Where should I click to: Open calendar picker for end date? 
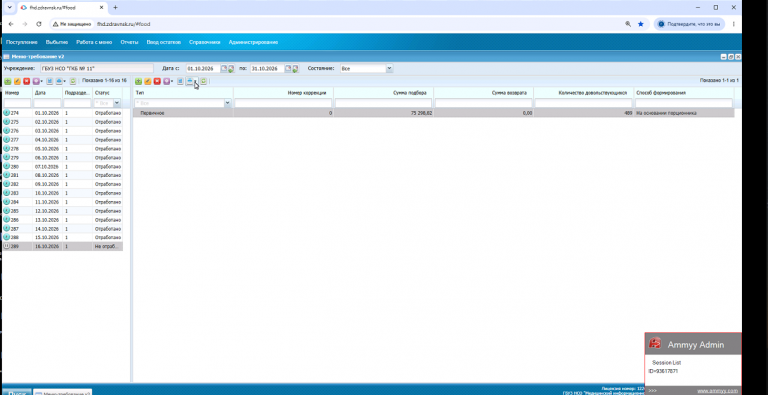tap(288, 69)
